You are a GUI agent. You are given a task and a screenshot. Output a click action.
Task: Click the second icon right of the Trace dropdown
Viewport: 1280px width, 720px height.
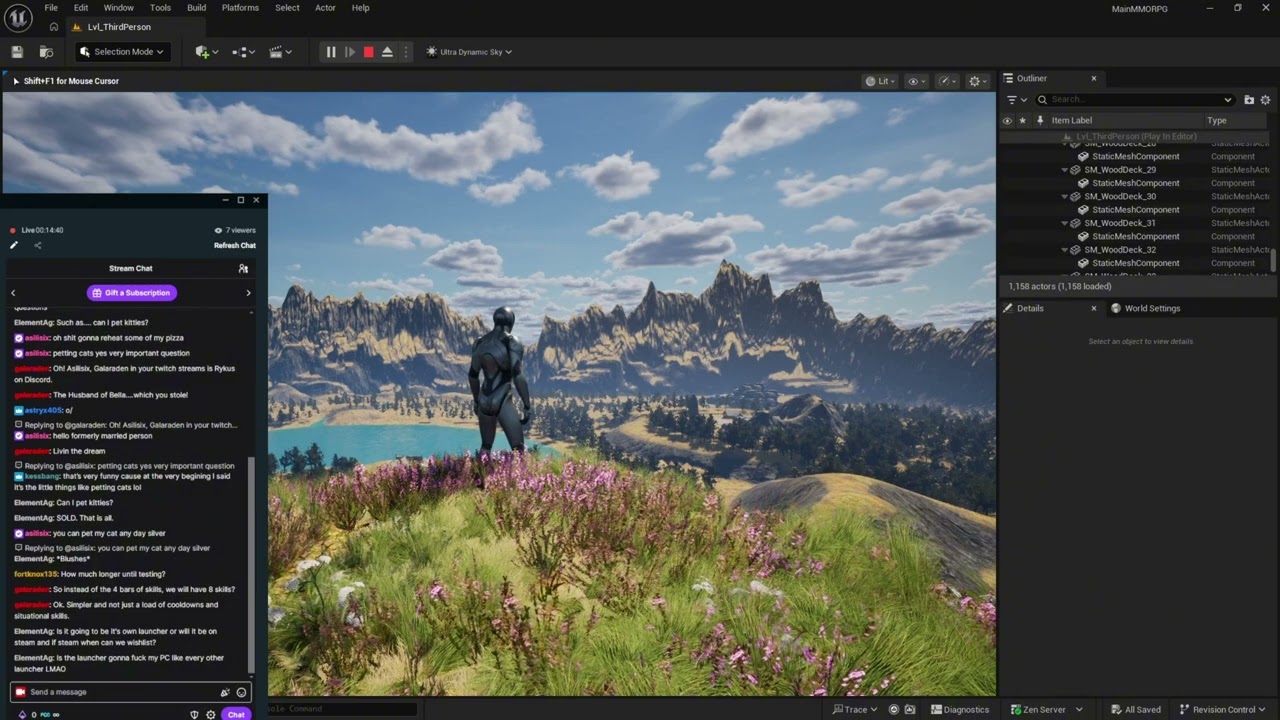[909, 710]
